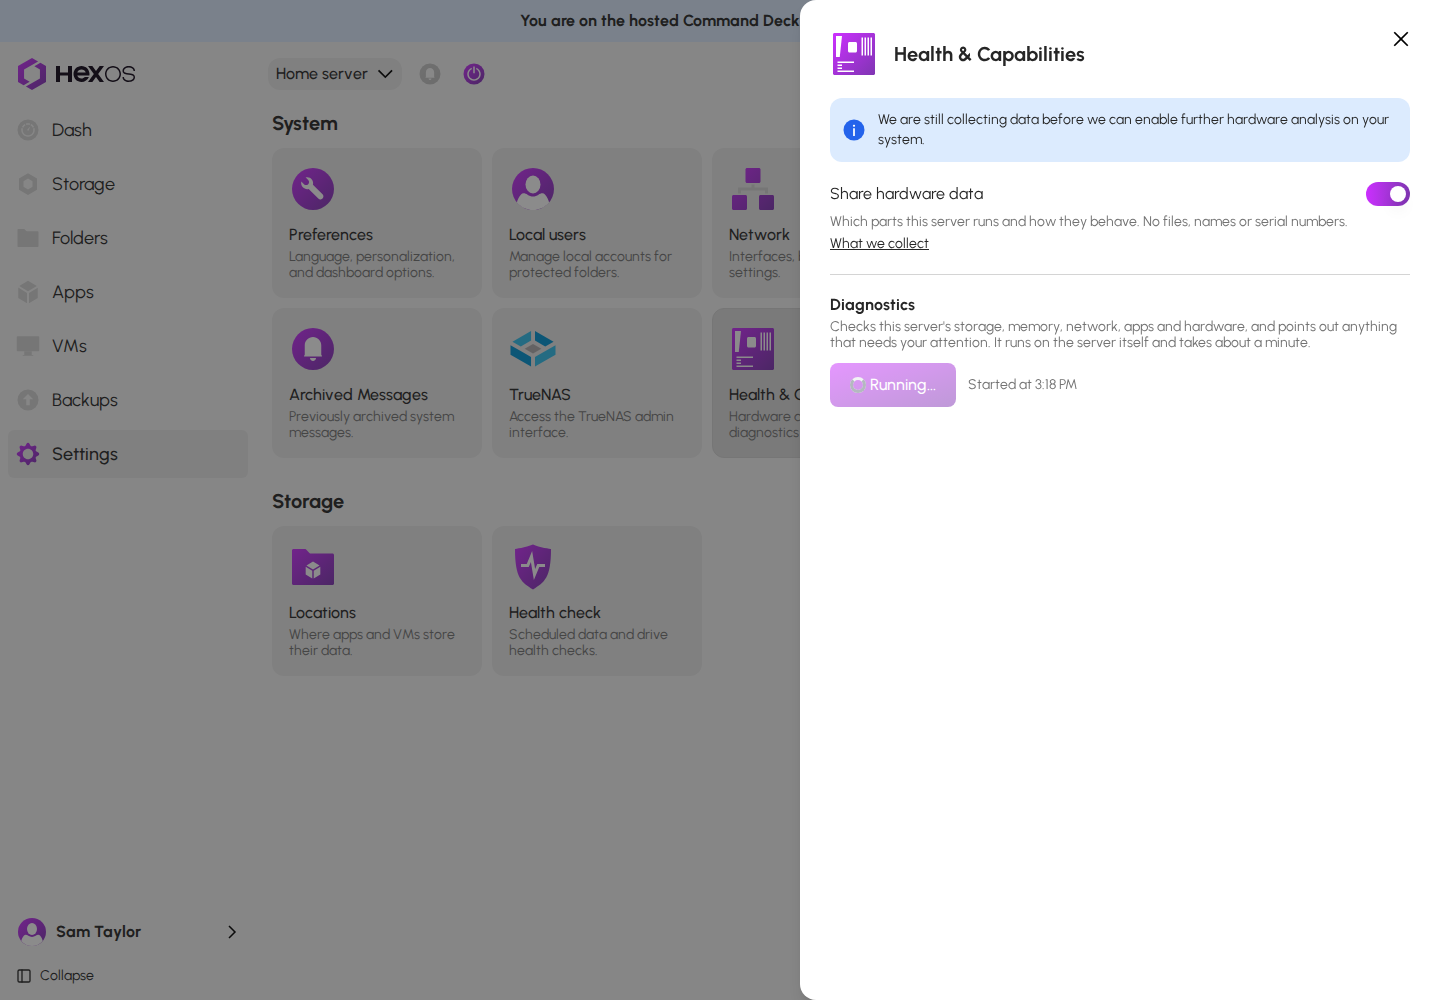Toggle Share hardware data switch
The width and height of the screenshot is (1440, 1000).
click(x=1388, y=194)
